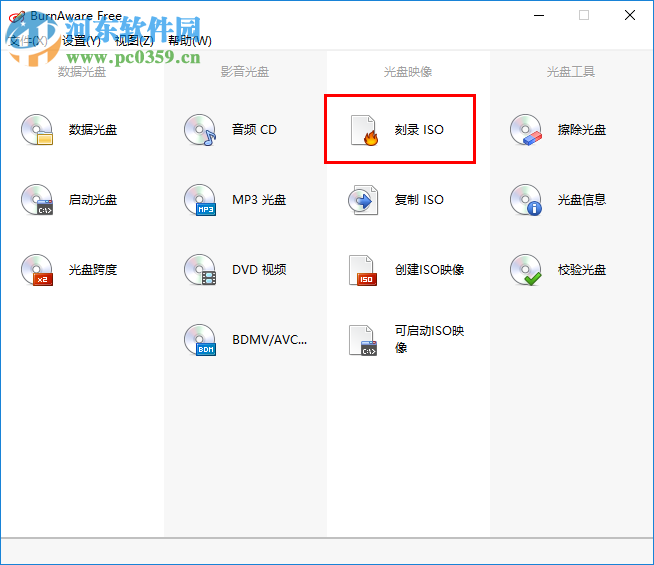The image size is (654, 565).
Task: Open the 文件(X) menu
Action: pyautogui.click(x=28, y=40)
